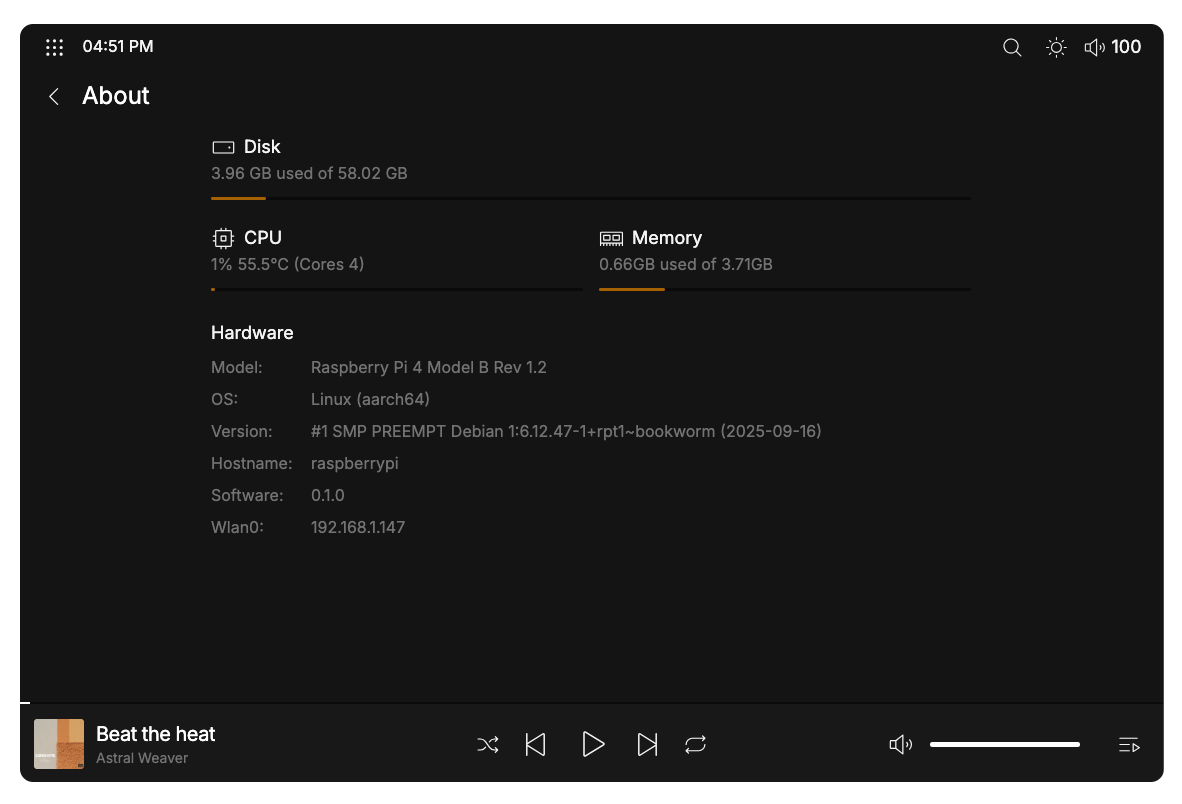The width and height of the screenshot is (1182, 804).
Task: Open the play queue list
Action: click(1129, 744)
